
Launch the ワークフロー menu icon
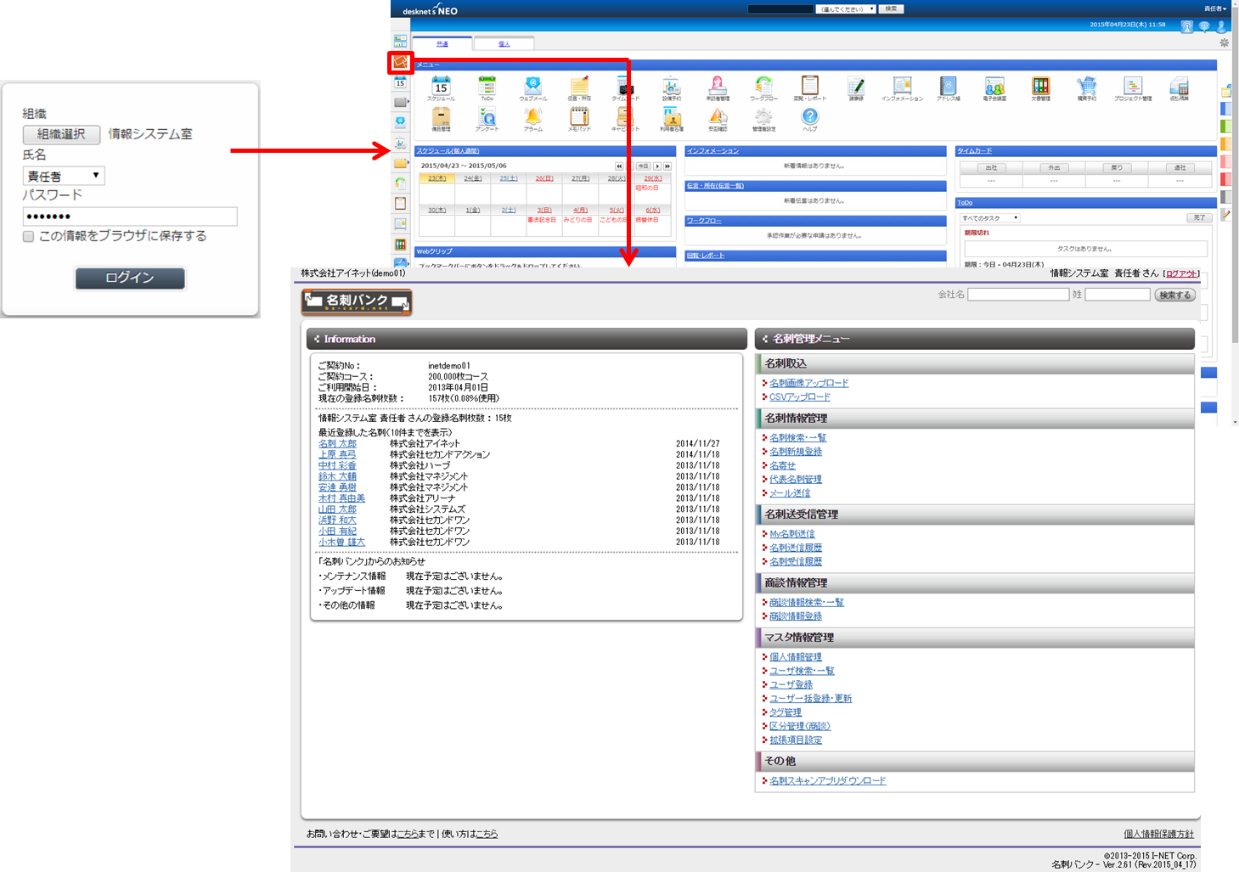[x=764, y=87]
